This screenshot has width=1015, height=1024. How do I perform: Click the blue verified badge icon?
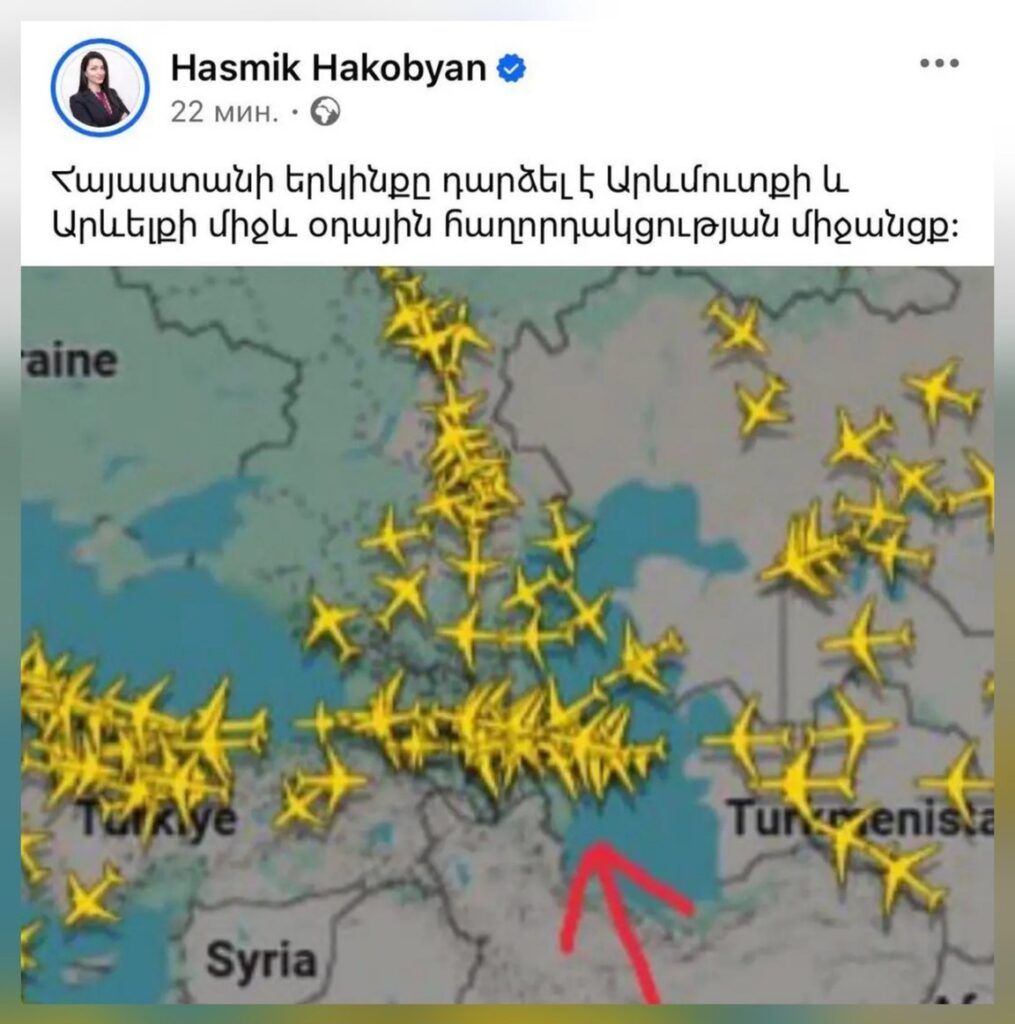(511, 69)
